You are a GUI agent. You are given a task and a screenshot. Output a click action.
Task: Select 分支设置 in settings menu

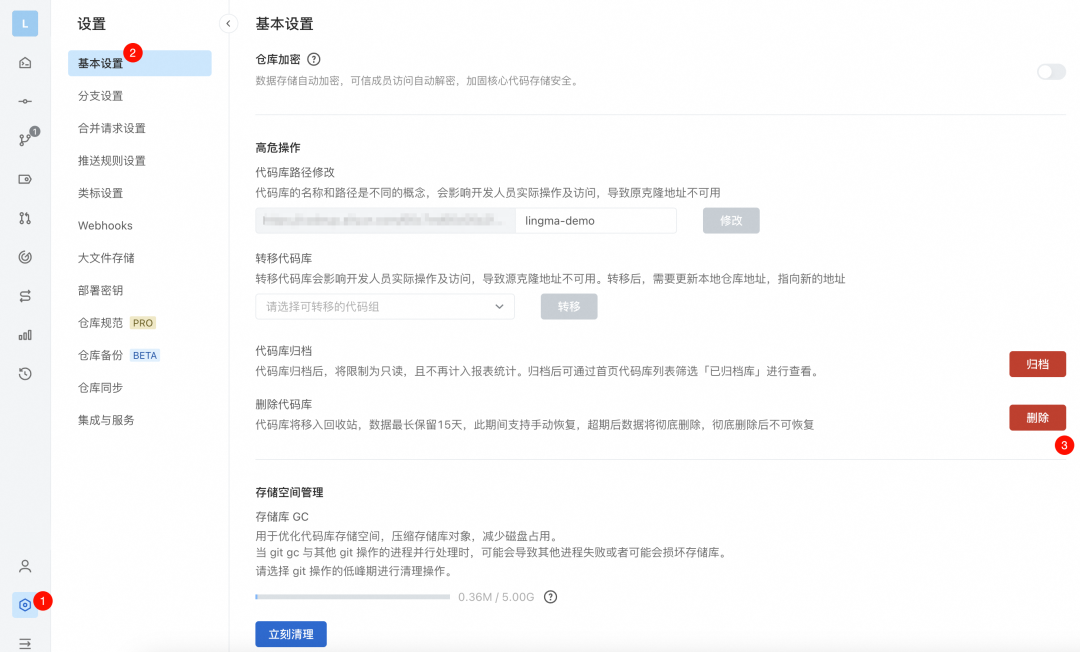(x=101, y=96)
